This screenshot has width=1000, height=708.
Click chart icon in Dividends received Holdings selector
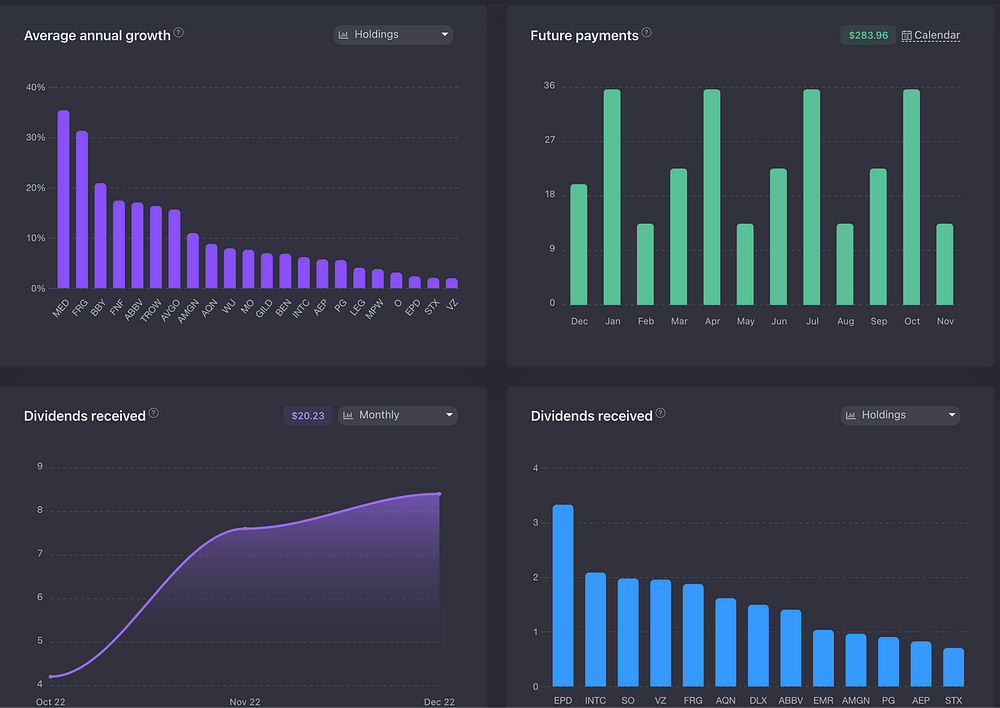[x=851, y=415]
